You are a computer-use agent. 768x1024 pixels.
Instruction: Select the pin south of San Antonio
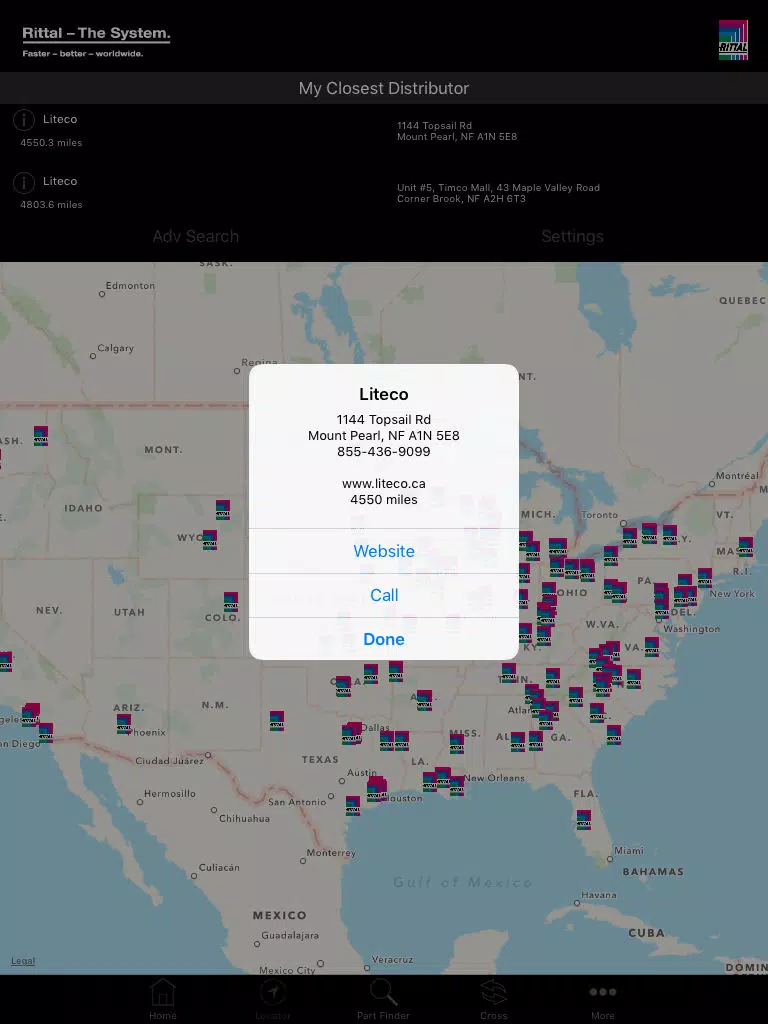(353, 806)
